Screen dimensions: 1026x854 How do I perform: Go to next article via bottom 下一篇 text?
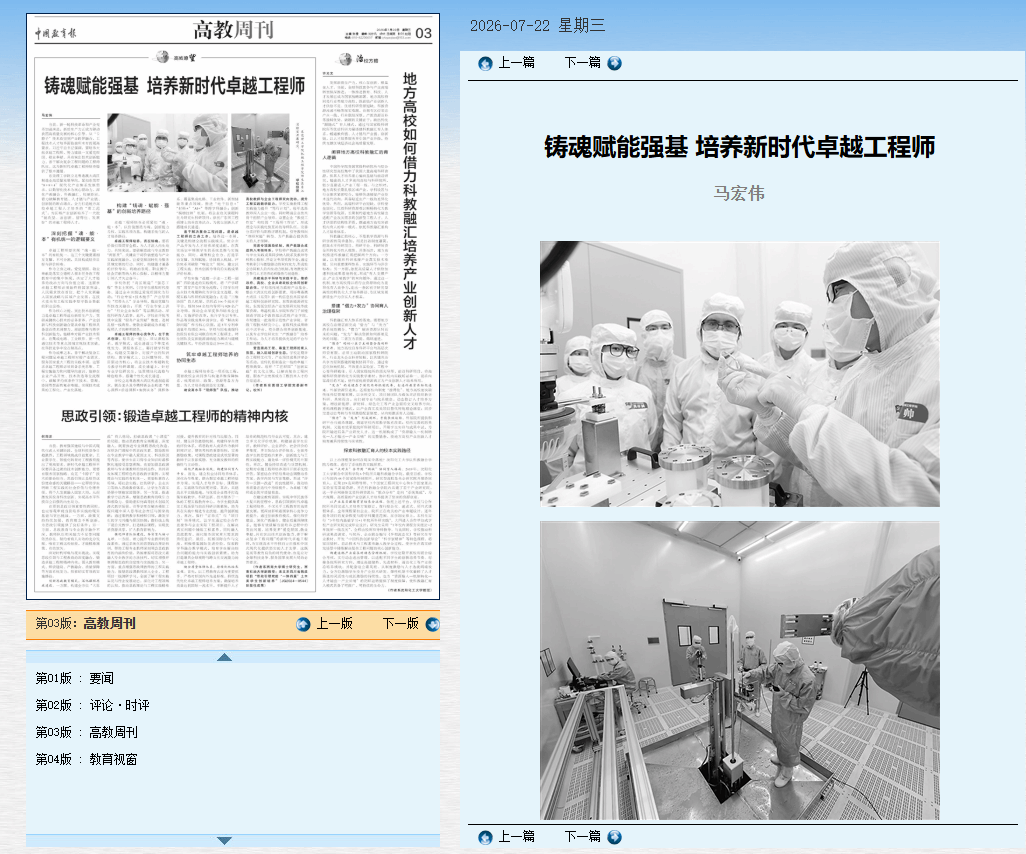pos(582,836)
